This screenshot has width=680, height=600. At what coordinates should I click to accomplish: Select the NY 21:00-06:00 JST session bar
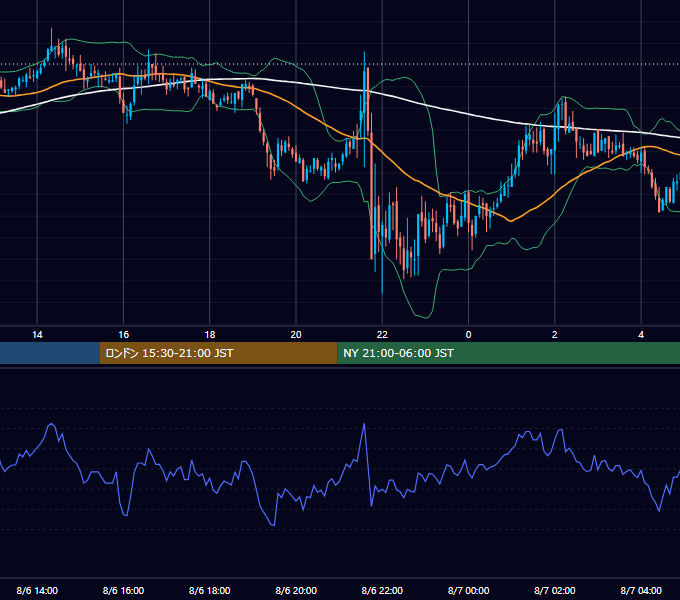click(x=508, y=353)
